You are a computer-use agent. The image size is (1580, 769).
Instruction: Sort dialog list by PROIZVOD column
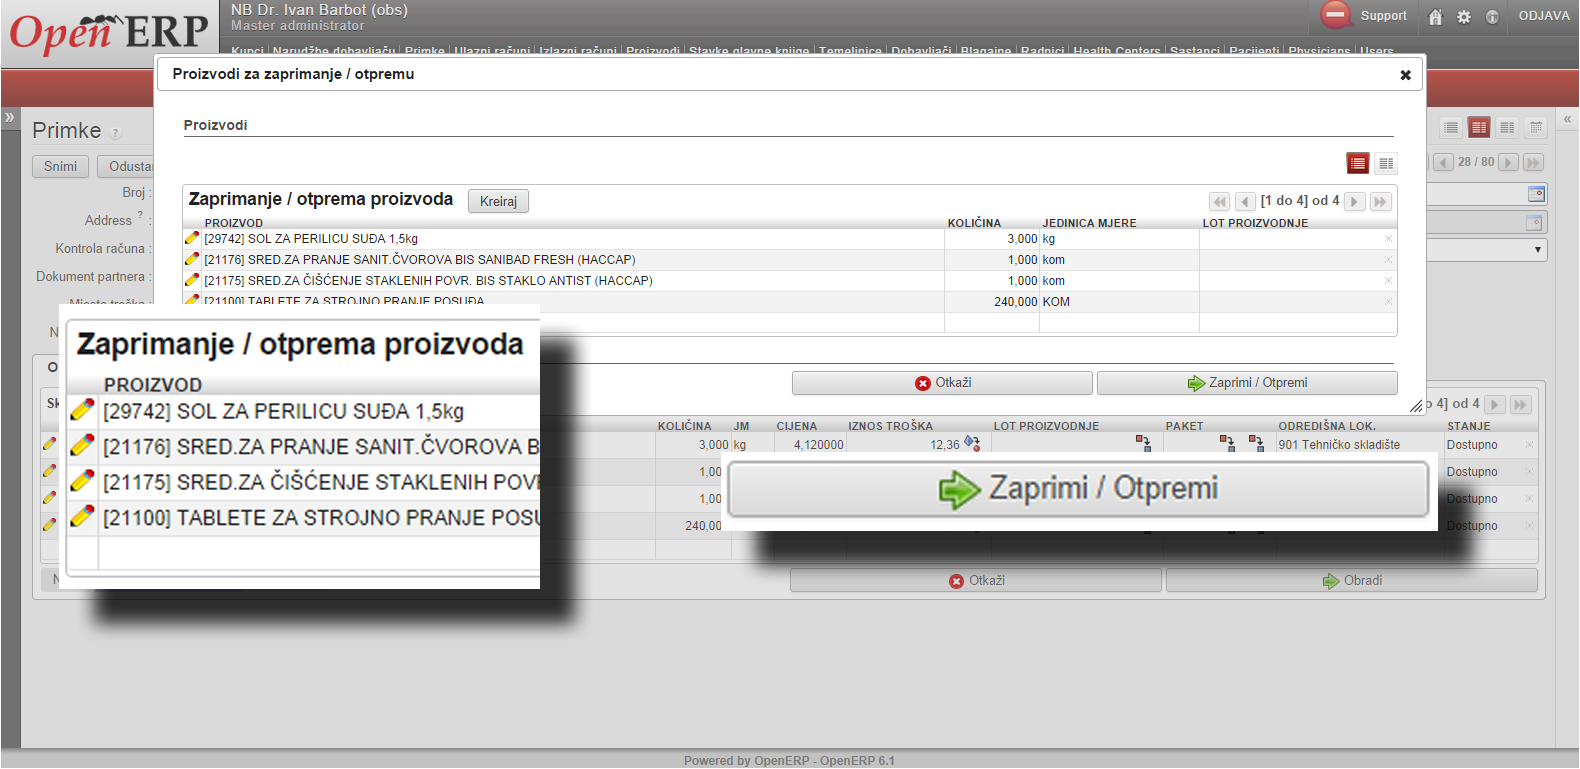coord(234,224)
